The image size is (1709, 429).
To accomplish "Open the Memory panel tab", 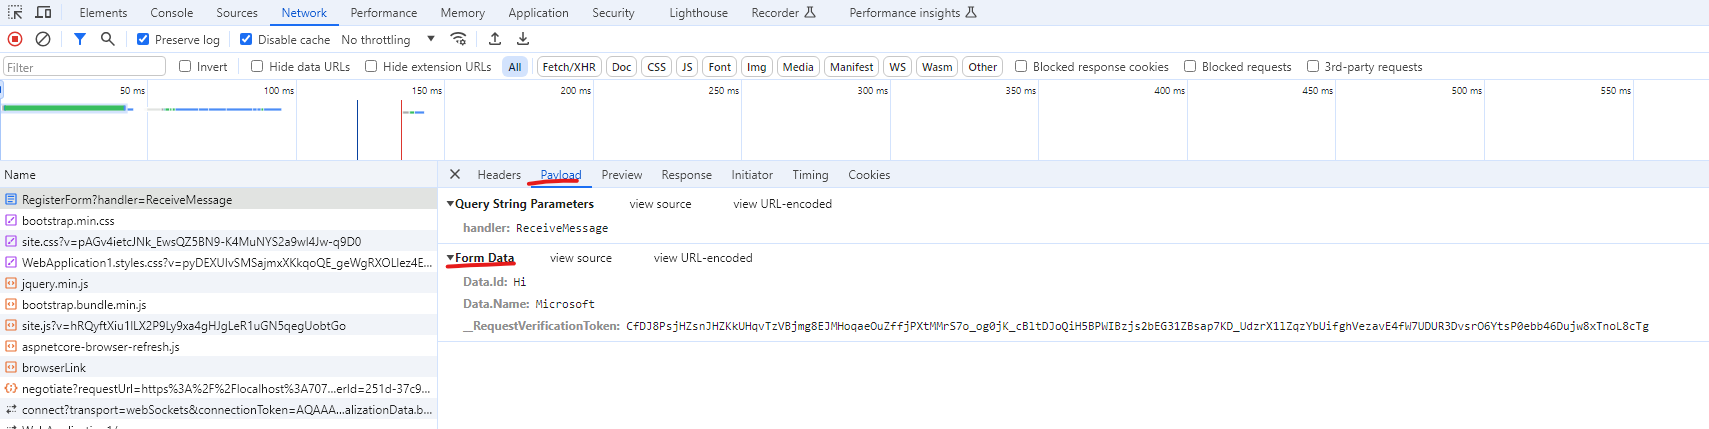I will click(462, 13).
